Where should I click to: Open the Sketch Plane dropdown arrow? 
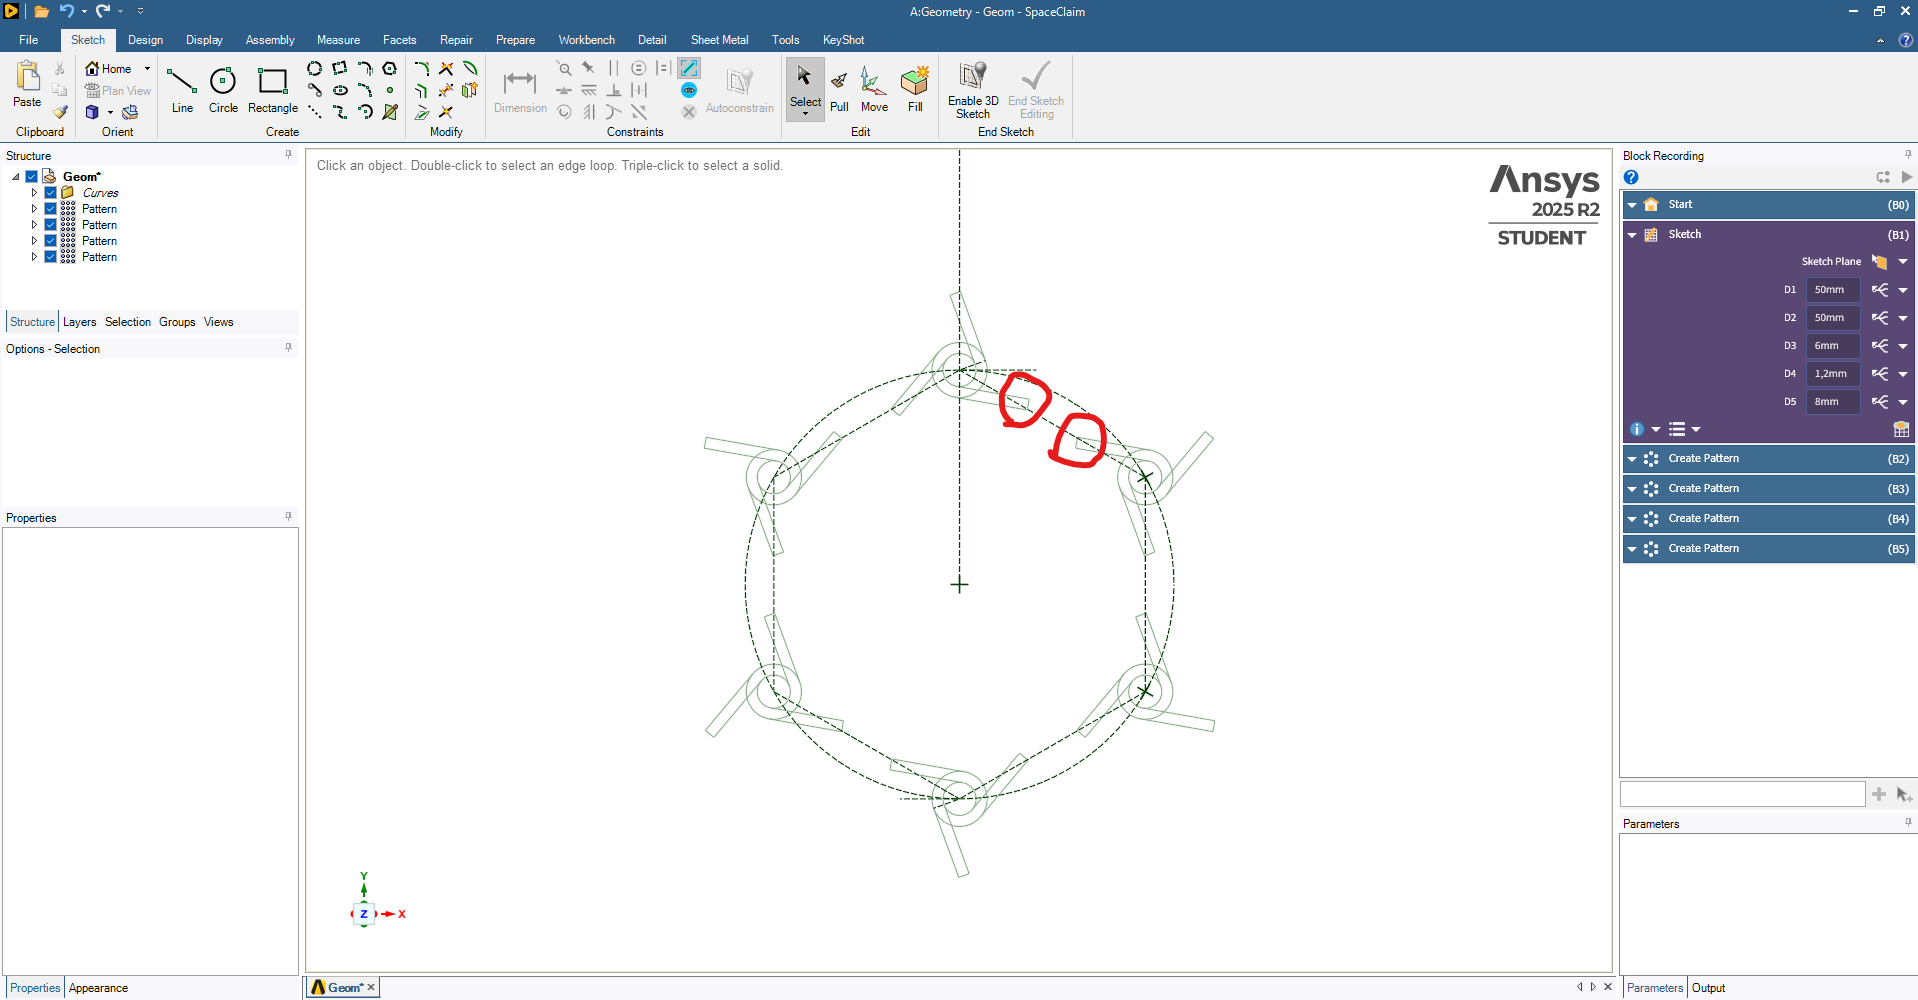(x=1903, y=262)
